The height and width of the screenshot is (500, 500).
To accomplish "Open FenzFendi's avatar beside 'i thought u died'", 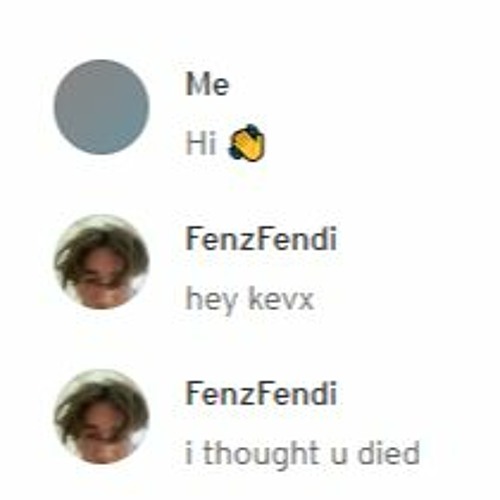I will tap(102, 417).
